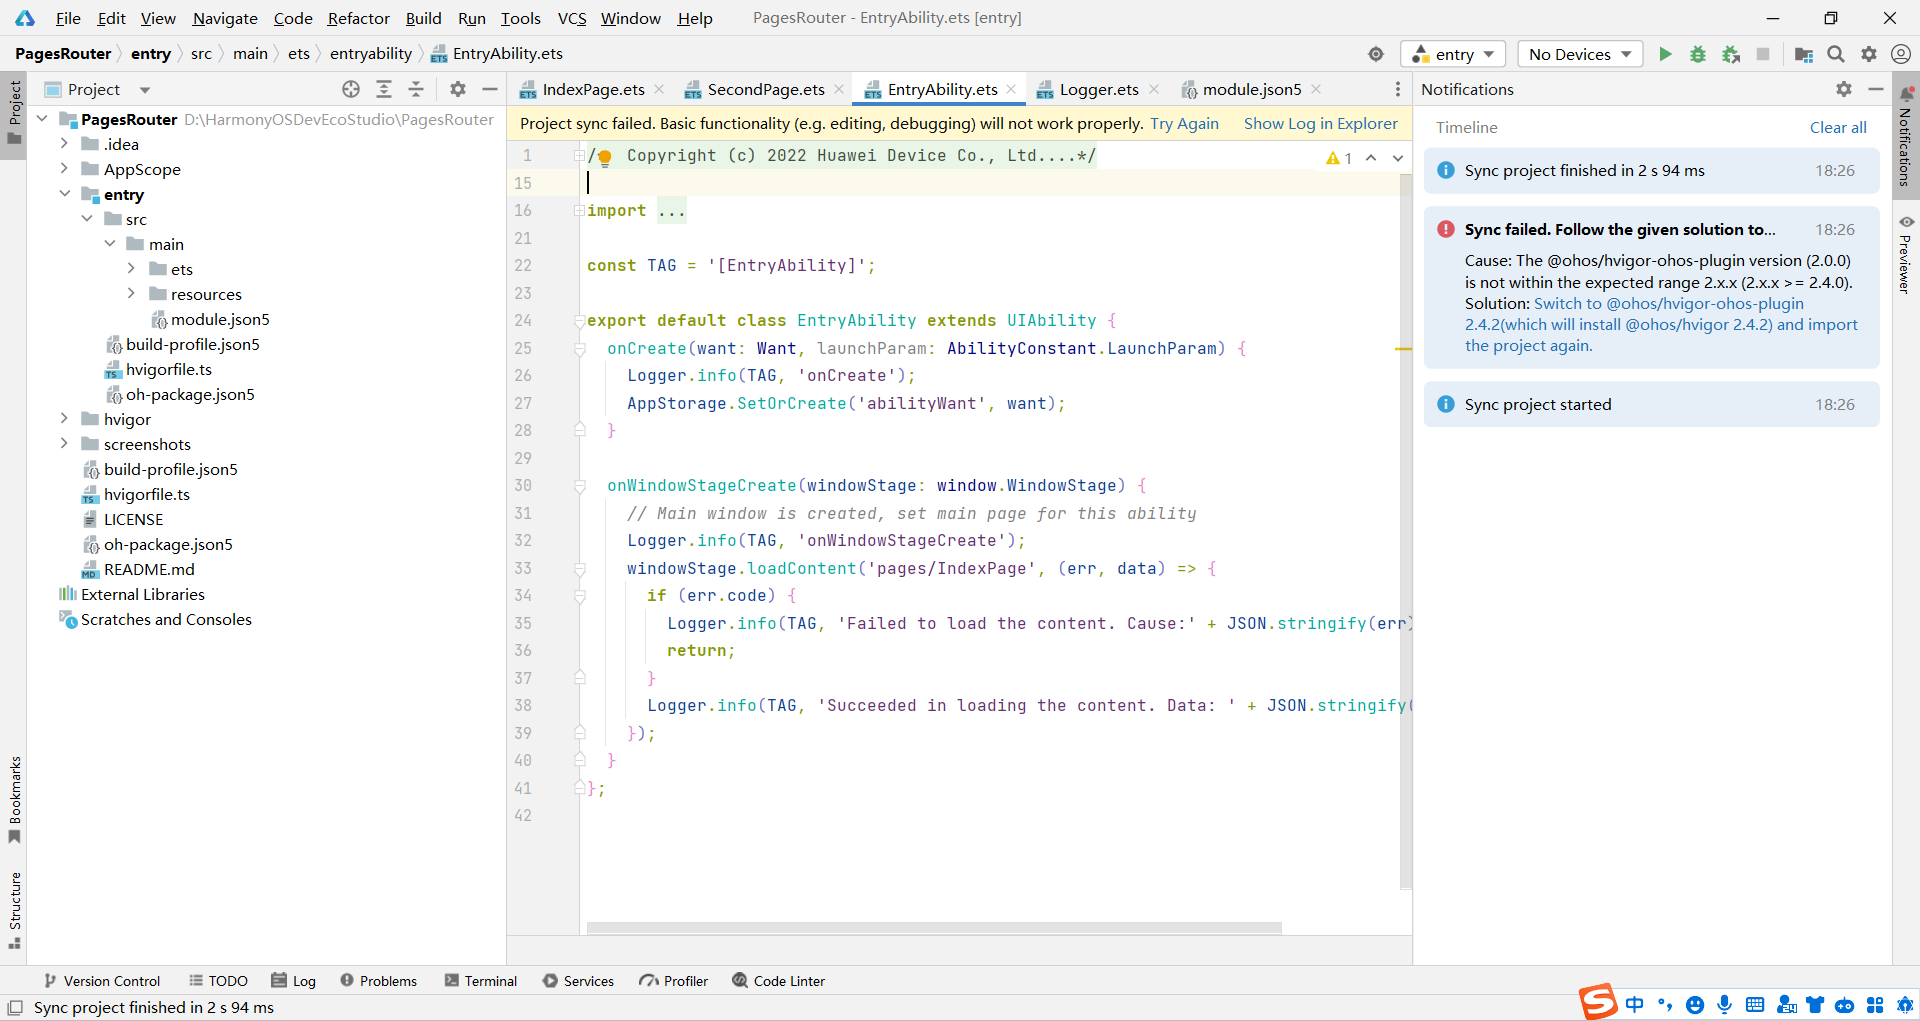1920x1021 pixels.
Task: Open the VCS menu
Action: [572, 18]
